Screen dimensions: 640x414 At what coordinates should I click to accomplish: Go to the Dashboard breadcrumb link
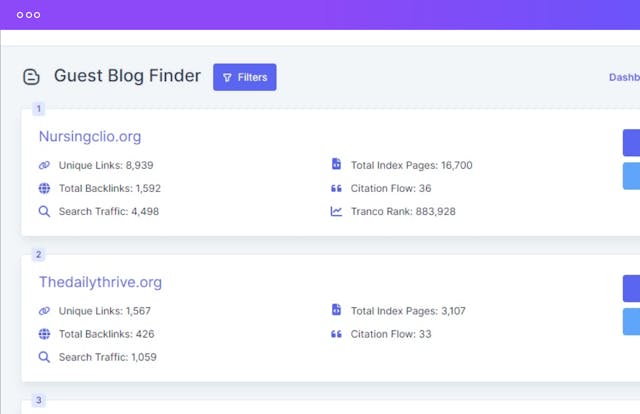[x=623, y=77]
